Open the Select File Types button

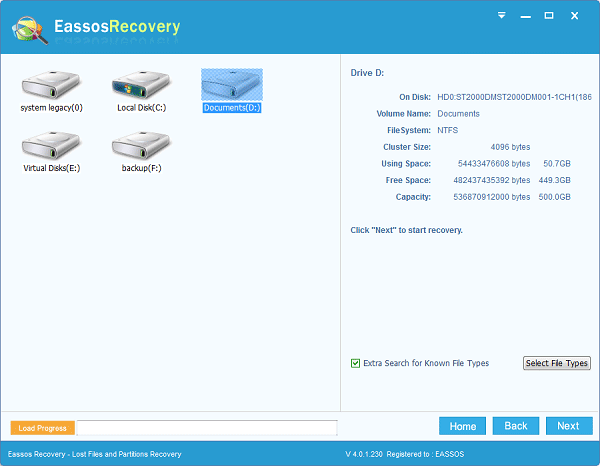click(557, 363)
